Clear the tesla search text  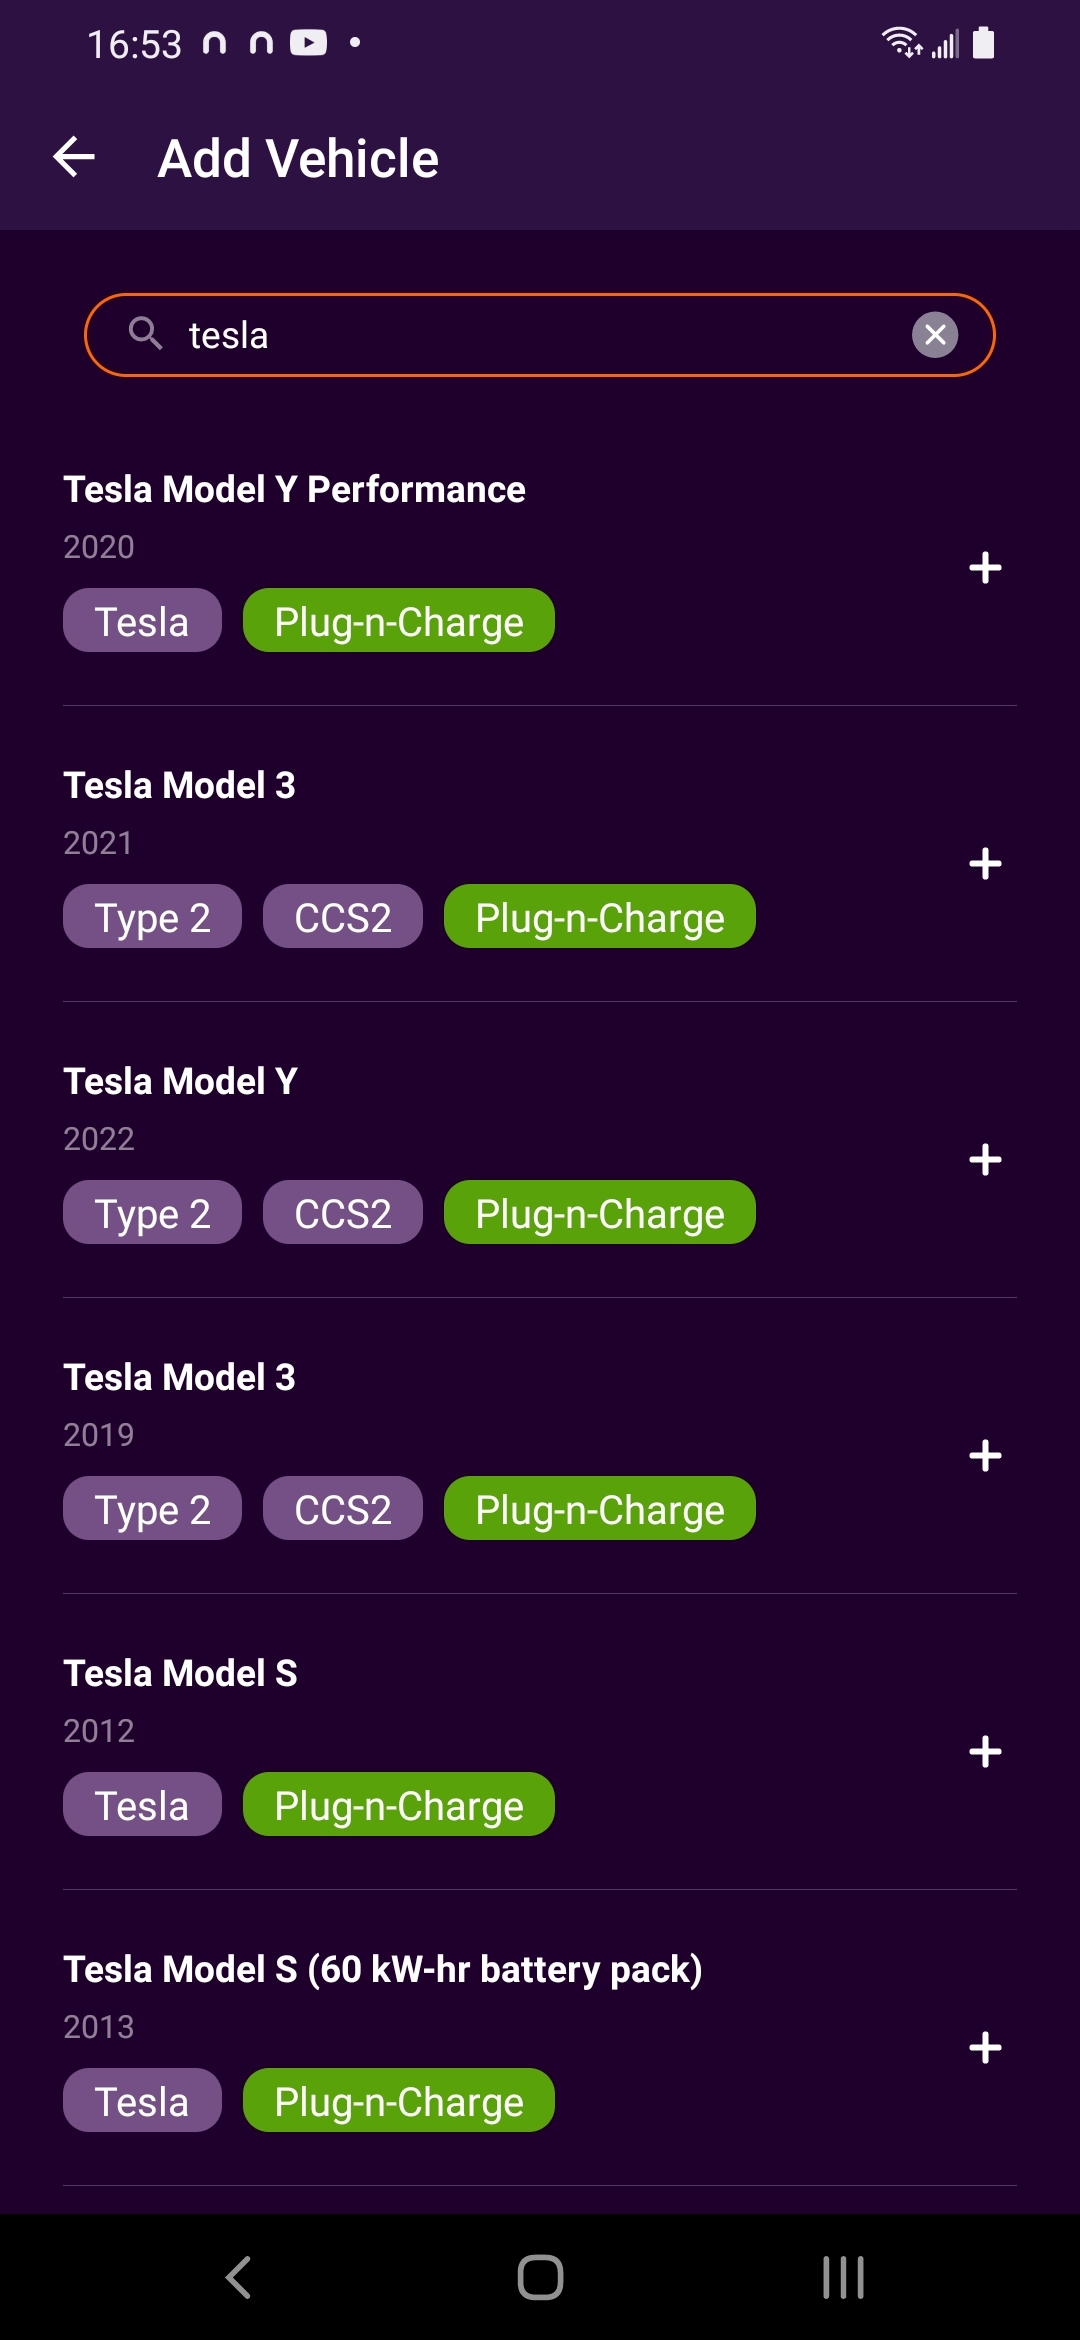click(935, 335)
